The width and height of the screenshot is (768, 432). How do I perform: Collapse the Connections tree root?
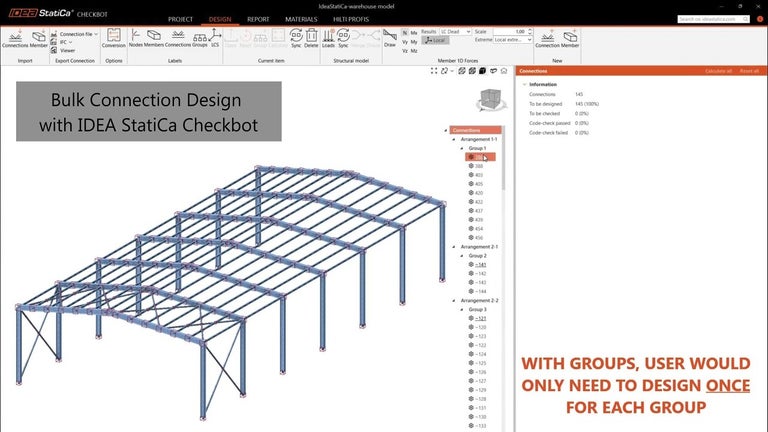(x=446, y=130)
